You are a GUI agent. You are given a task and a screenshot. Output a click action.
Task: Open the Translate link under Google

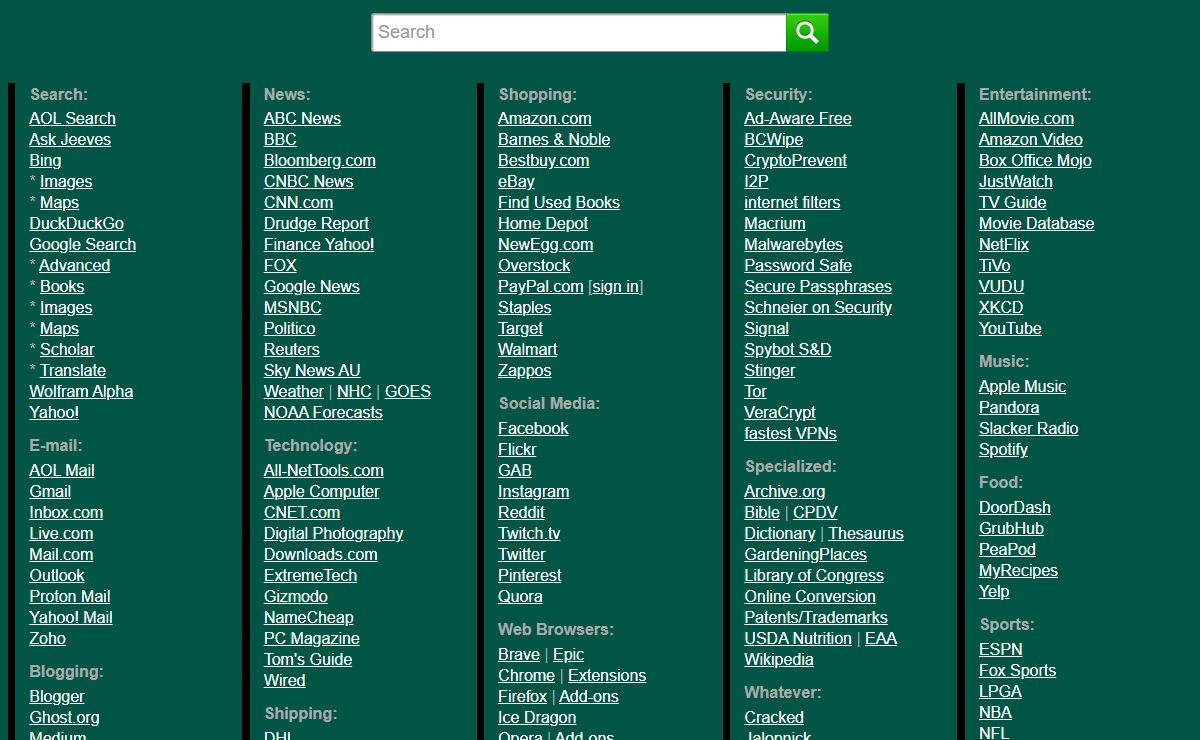[73, 370]
